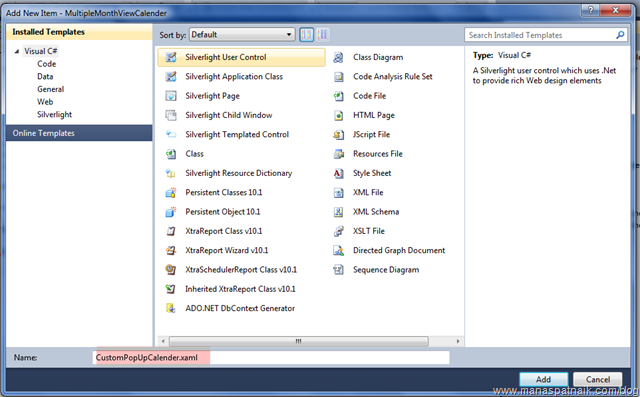
Task: Select the ADO.NET DbContext Generator icon
Action: click(171, 308)
